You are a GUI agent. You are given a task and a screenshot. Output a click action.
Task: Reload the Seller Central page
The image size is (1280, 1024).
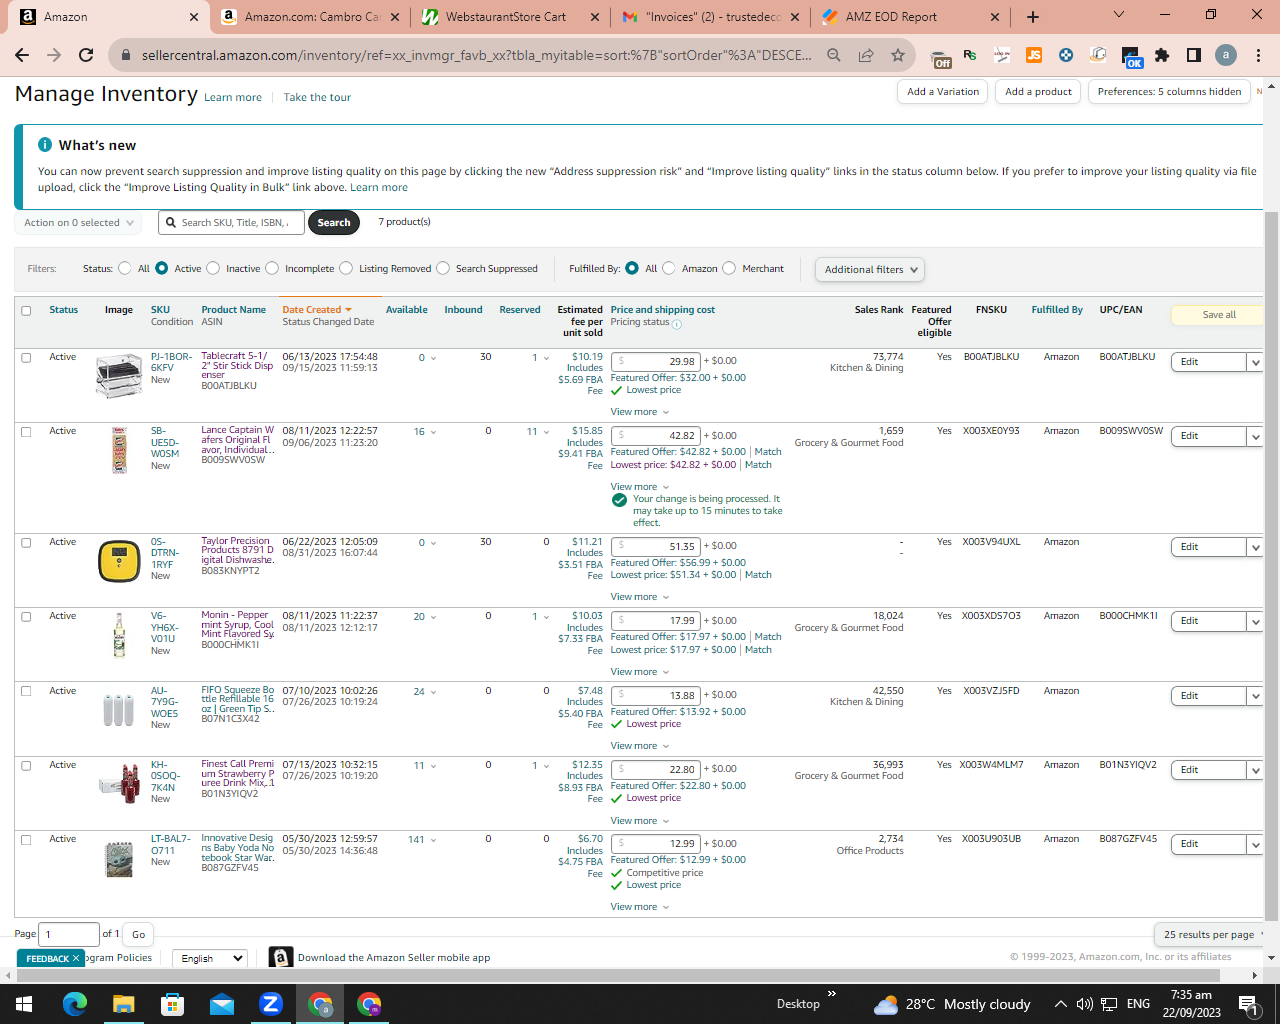pos(86,55)
